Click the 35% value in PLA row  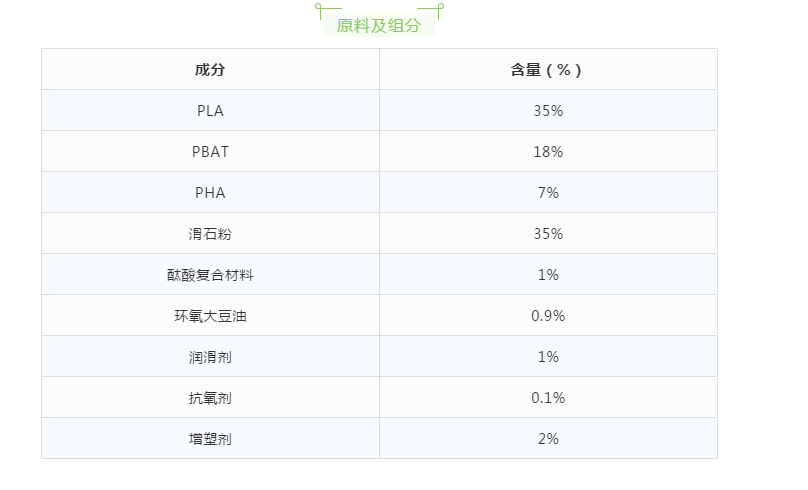click(x=548, y=110)
